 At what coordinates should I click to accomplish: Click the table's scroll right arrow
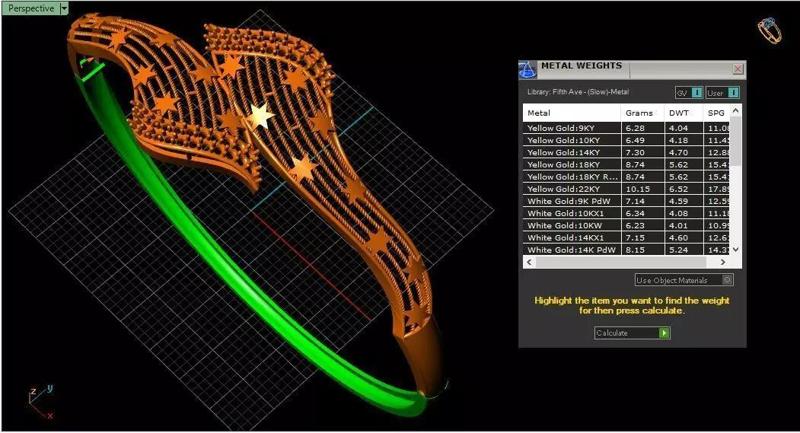pyautogui.click(x=722, y=262)
